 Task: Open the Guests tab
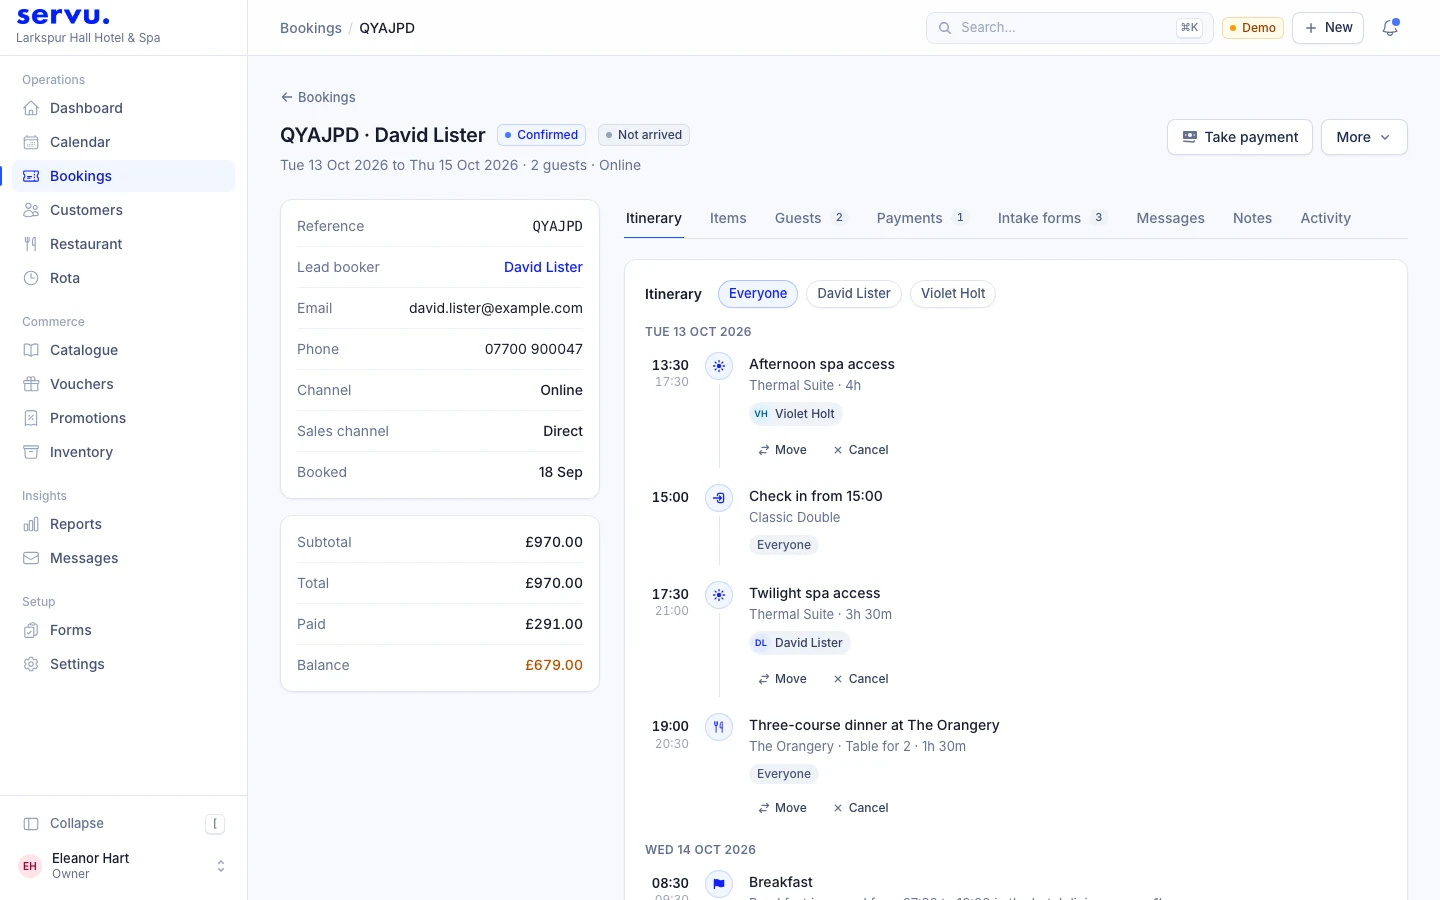pos(810,218)
